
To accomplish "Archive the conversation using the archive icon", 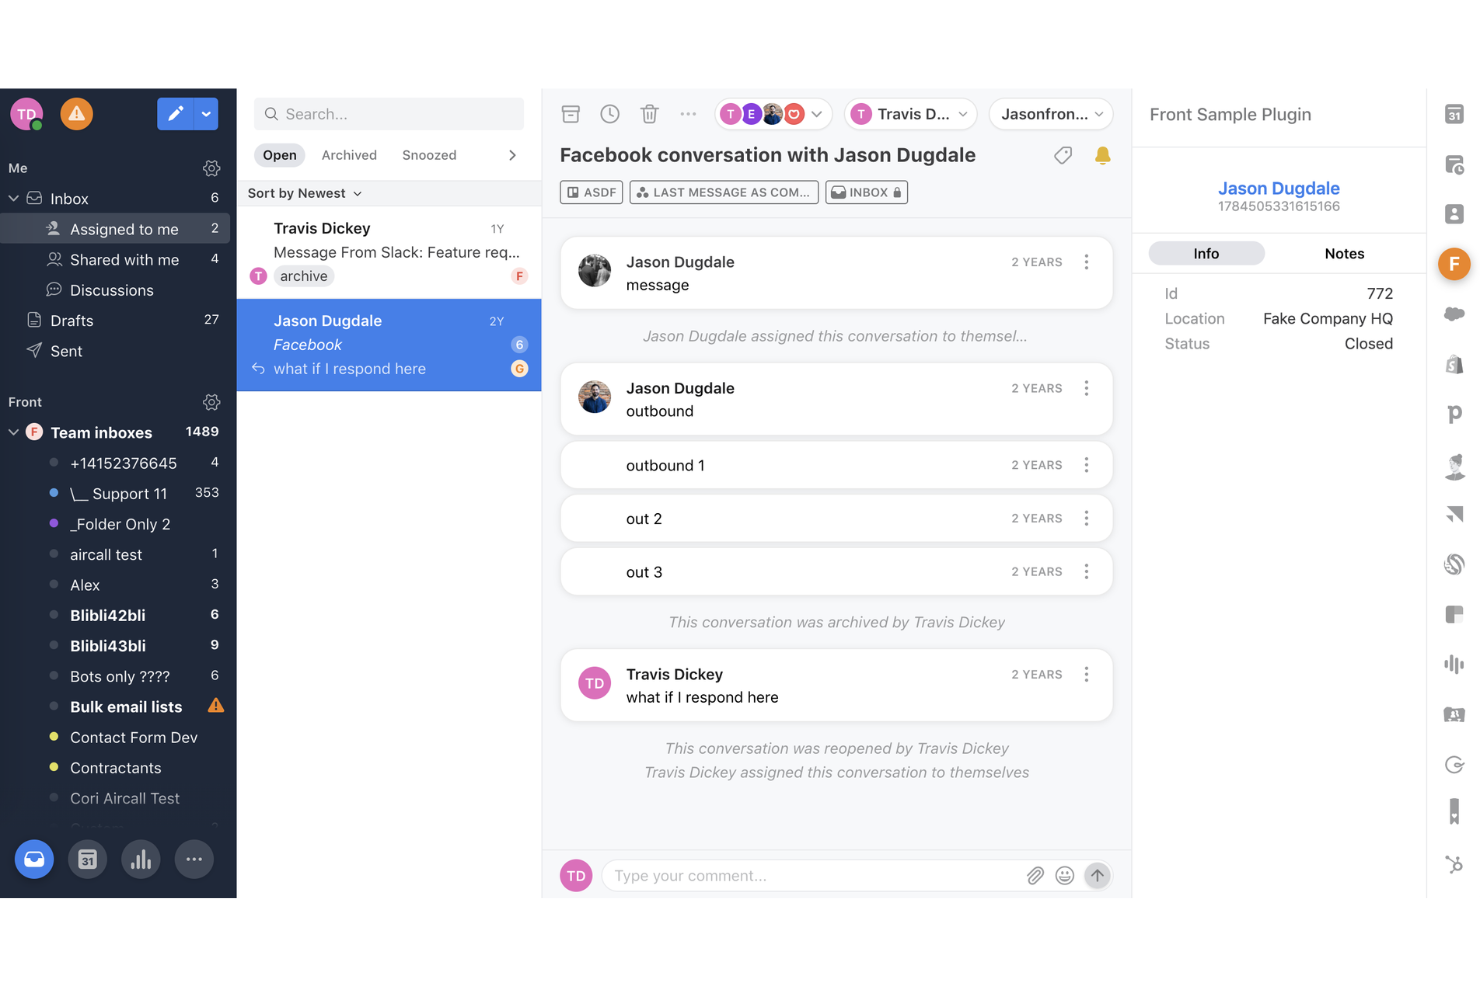I will [570, 114].
